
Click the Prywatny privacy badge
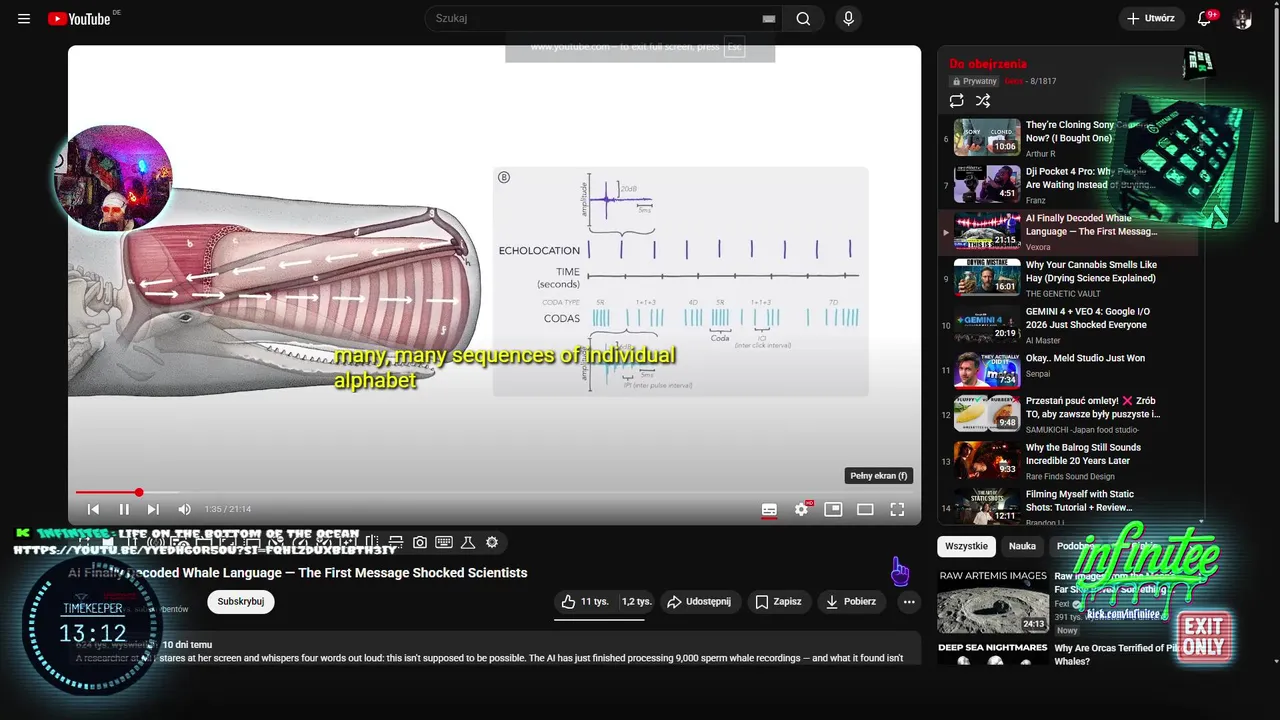coord(974,81)
